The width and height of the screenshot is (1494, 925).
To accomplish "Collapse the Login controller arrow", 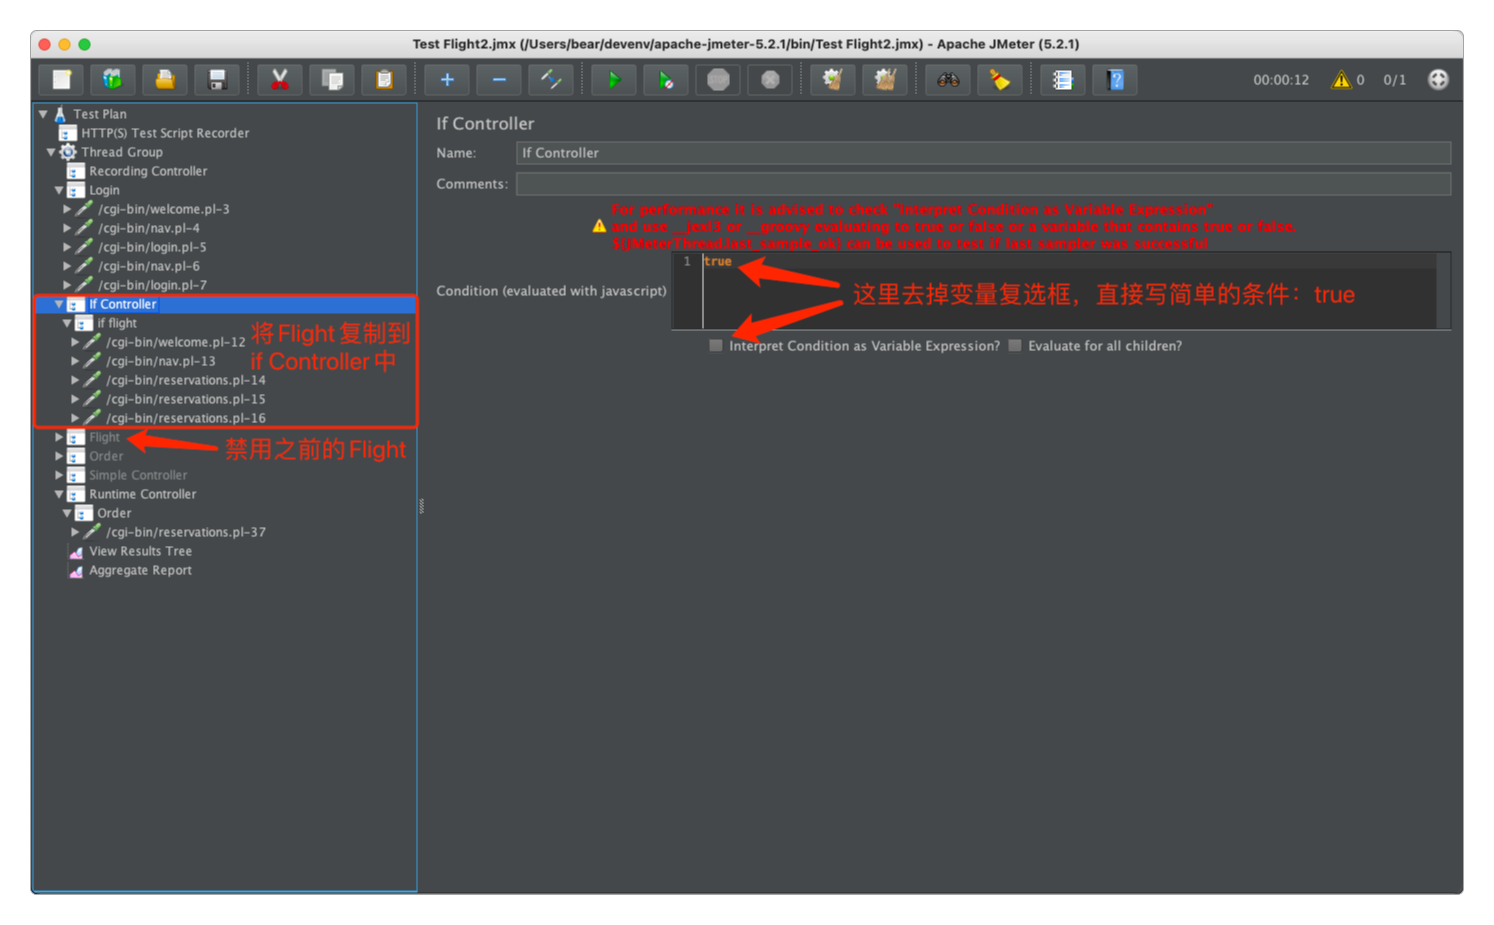I will [x=59, y=190].
